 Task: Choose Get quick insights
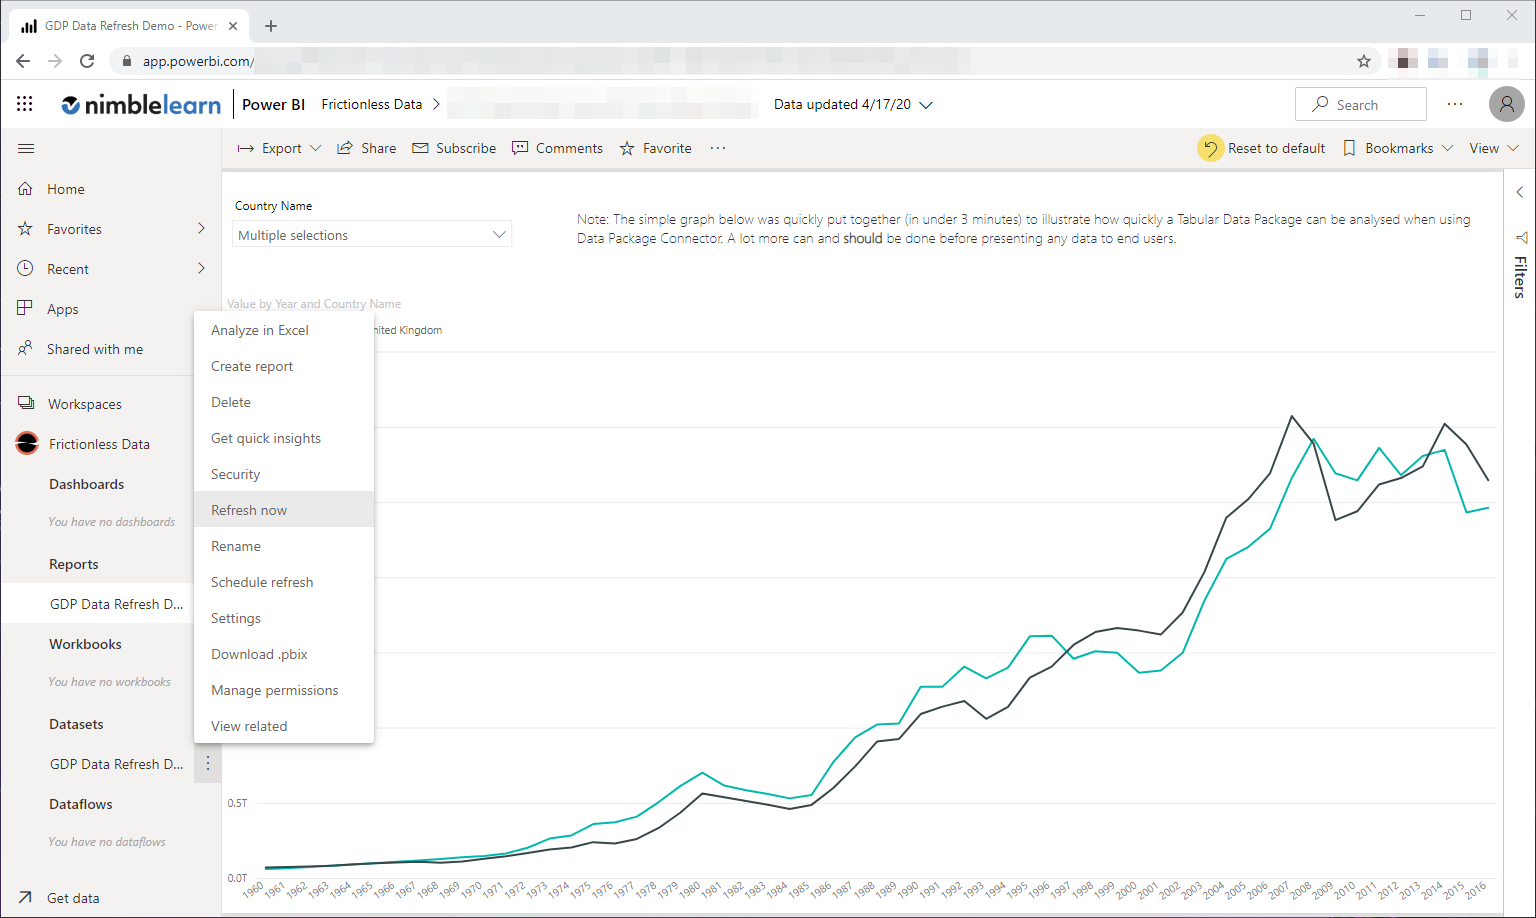click(284, 438)
